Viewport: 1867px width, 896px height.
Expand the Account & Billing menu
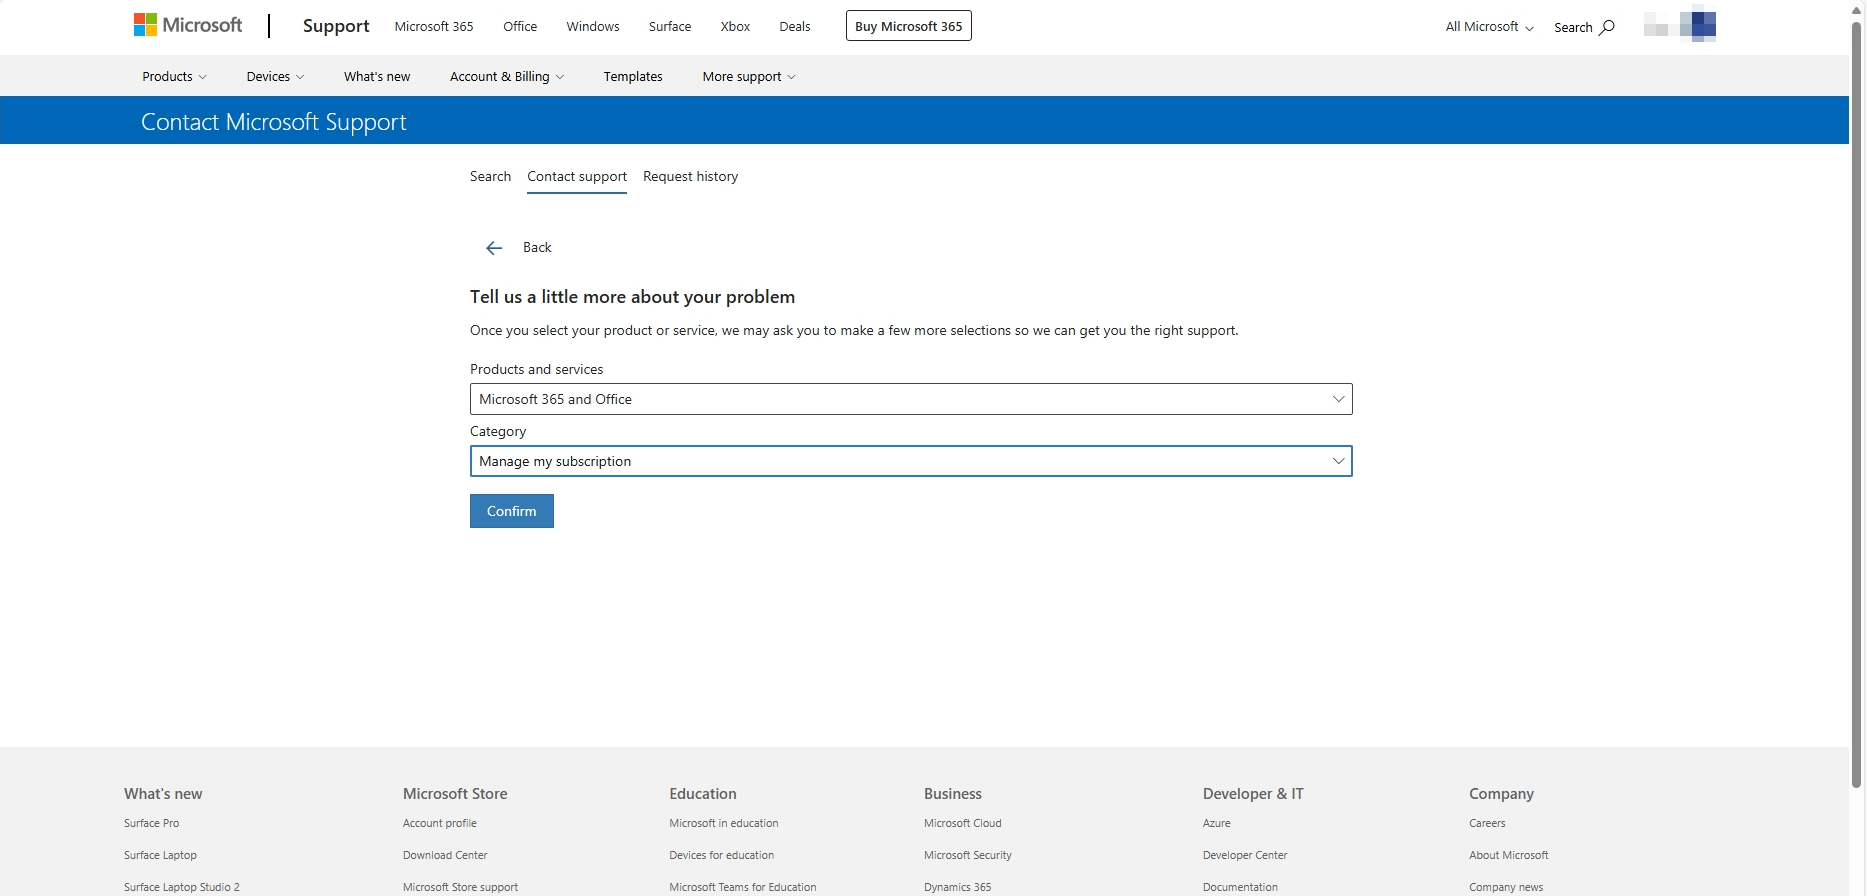coord(507,76)
